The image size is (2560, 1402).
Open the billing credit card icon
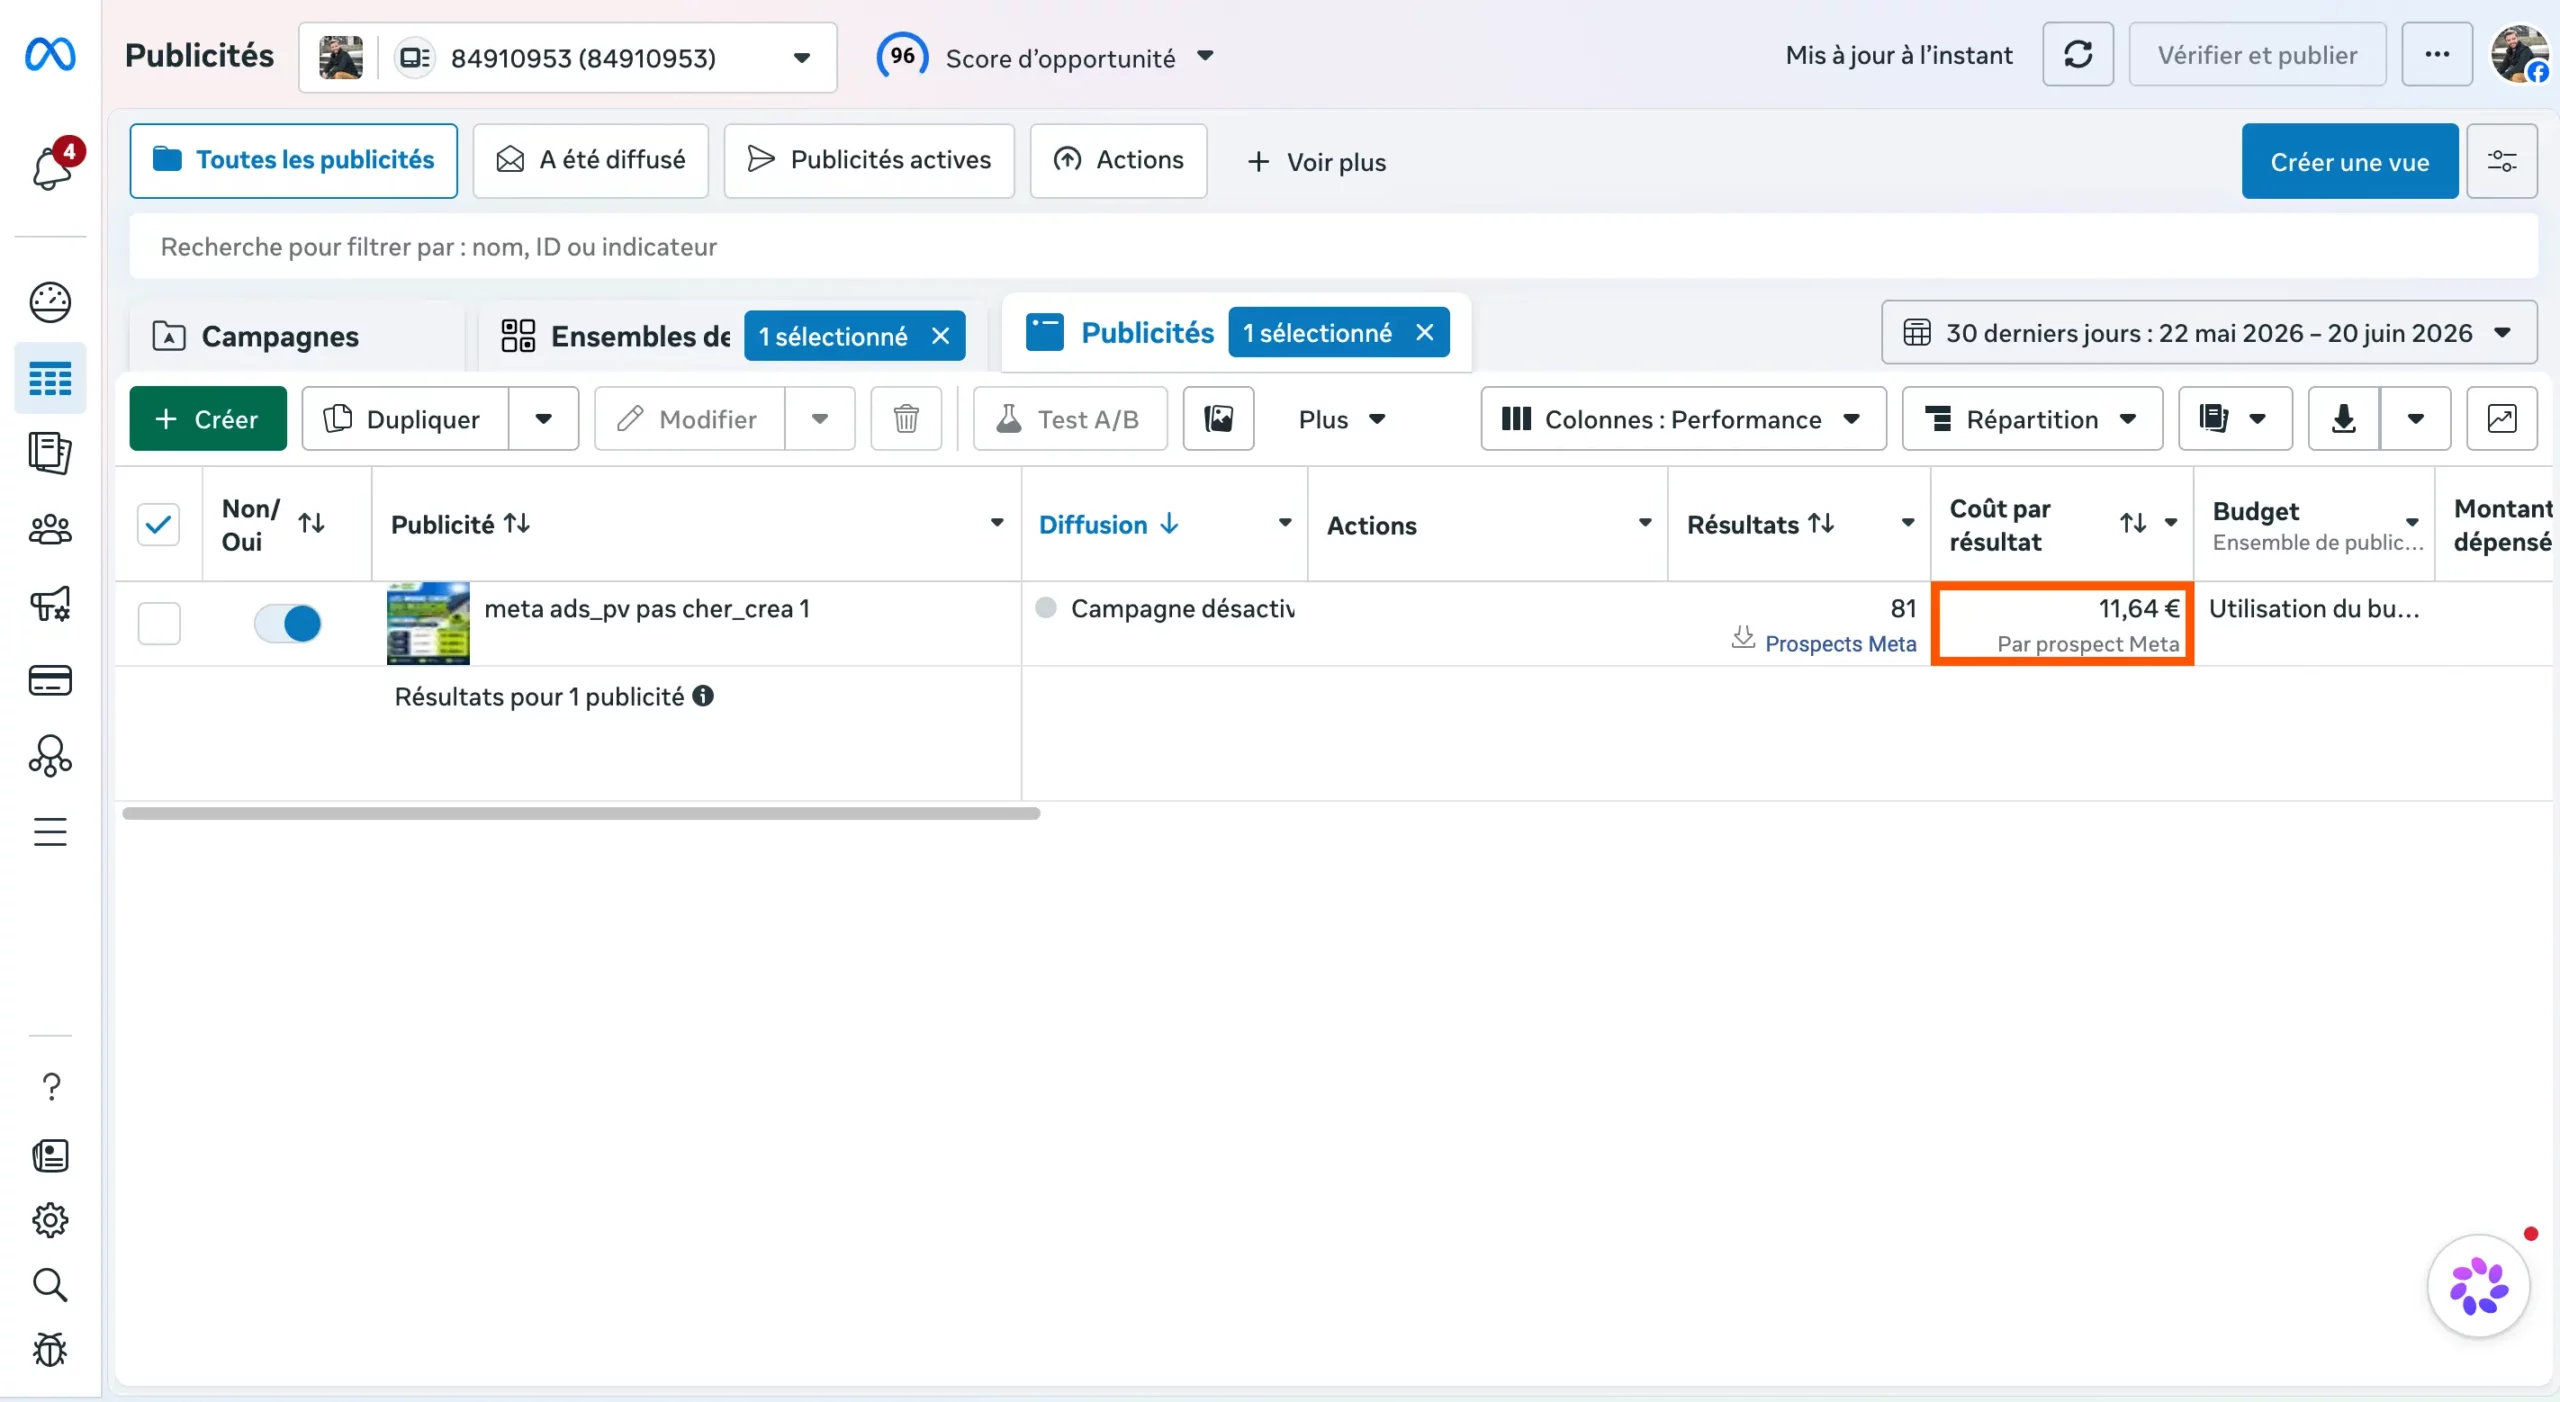pos(50,680)
